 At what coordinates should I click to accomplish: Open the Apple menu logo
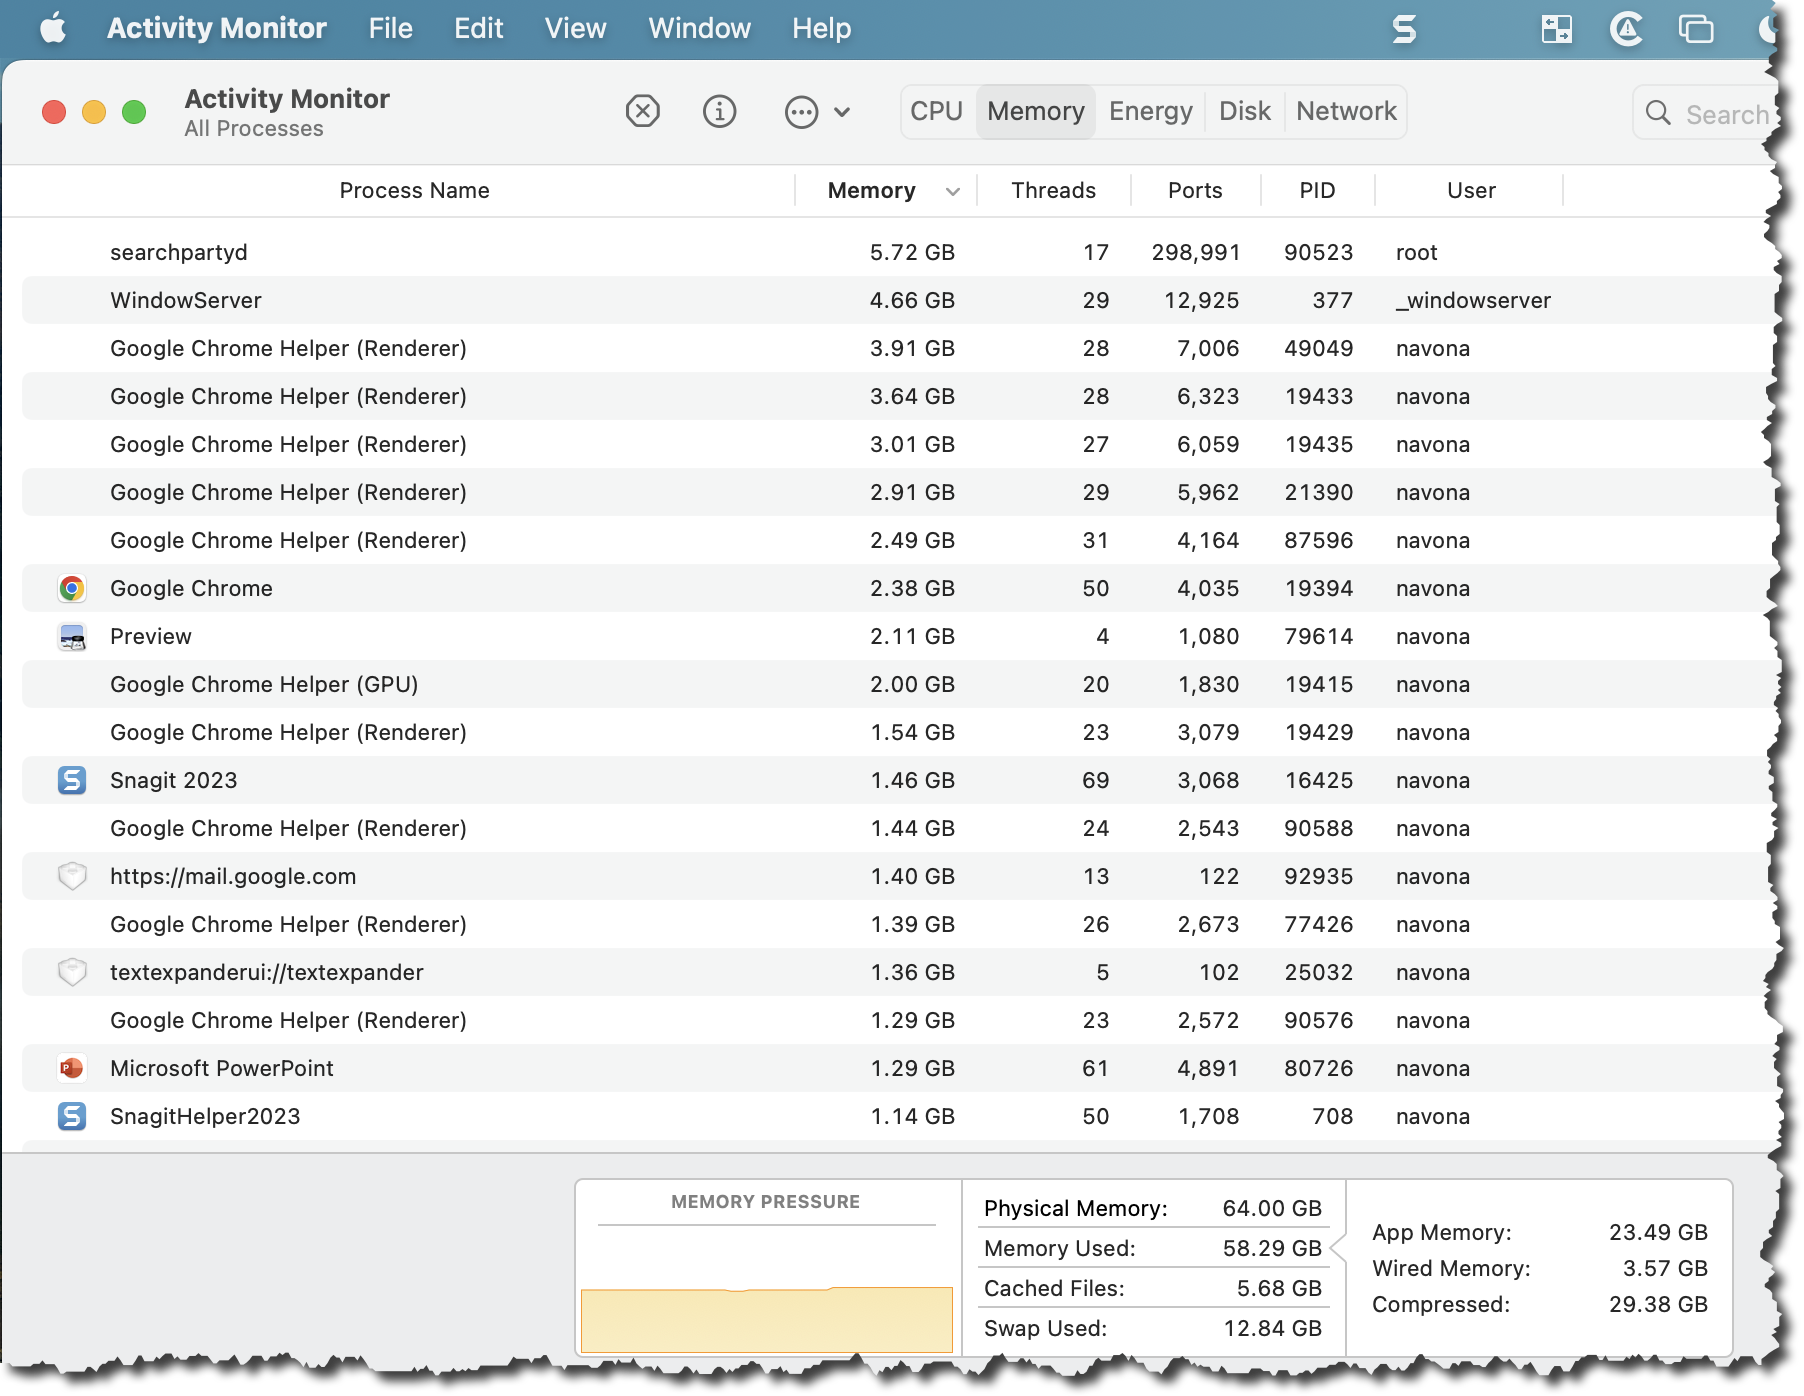point(53,28)
